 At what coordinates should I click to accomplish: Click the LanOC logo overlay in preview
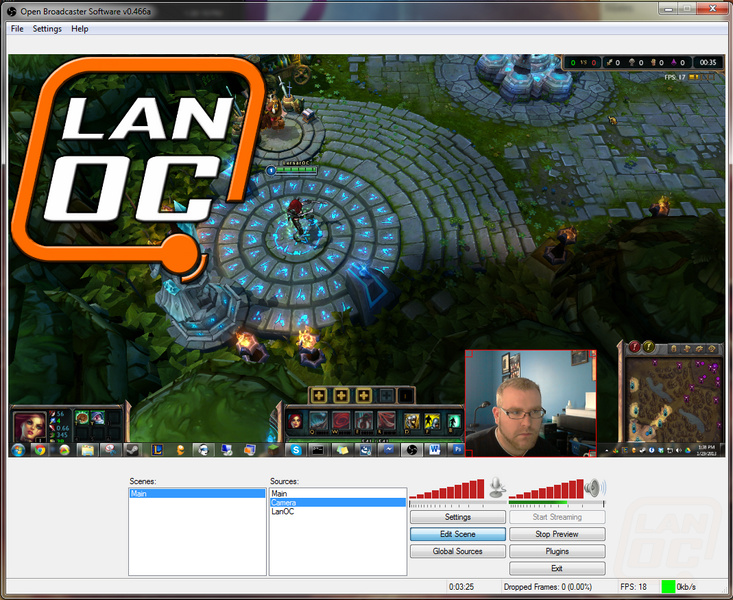tap(138, 168)
